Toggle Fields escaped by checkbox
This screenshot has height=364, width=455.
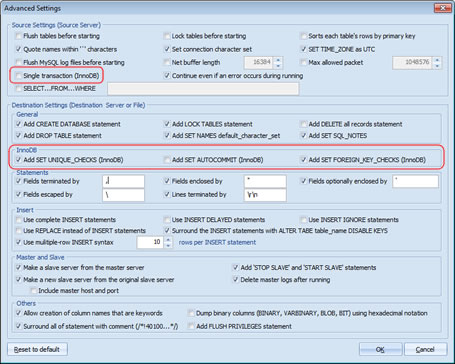click(18, 194)
